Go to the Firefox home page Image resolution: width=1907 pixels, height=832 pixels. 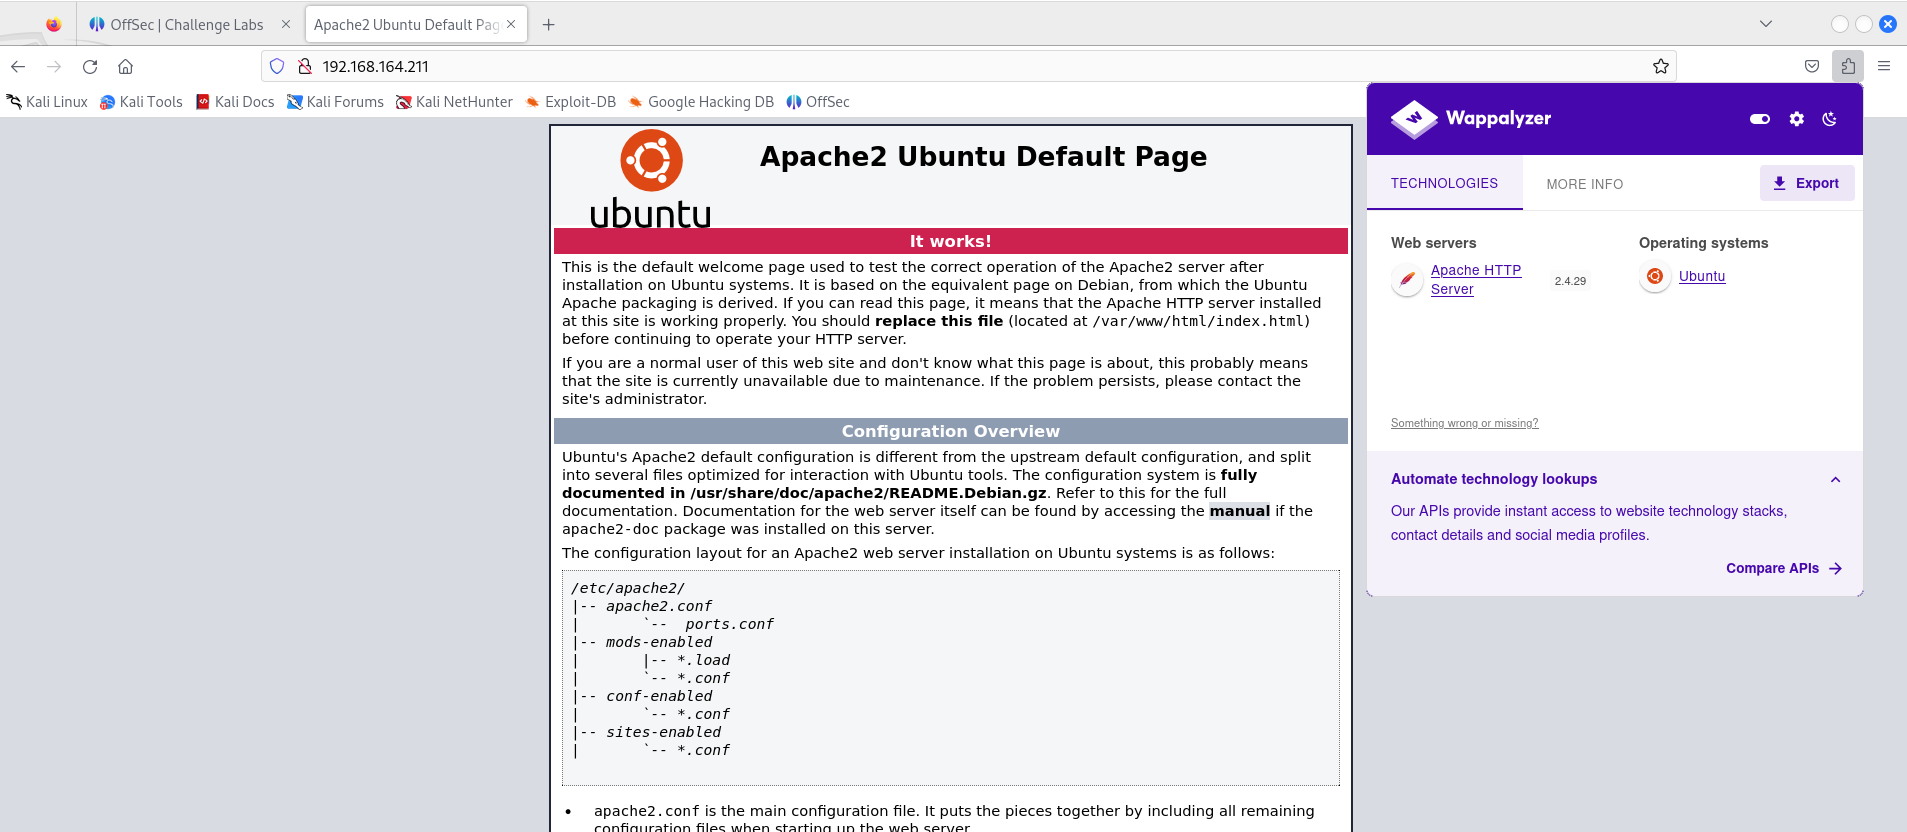(125, 67)
